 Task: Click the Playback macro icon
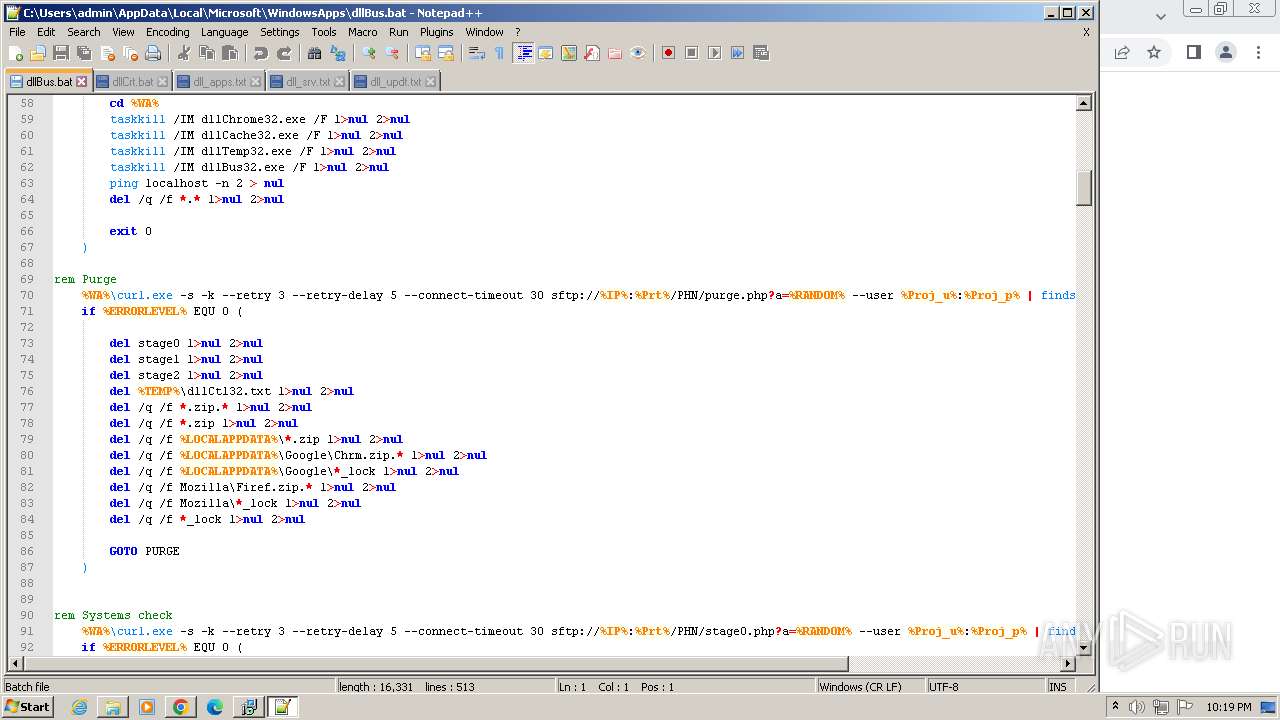[x=715, y=53]
